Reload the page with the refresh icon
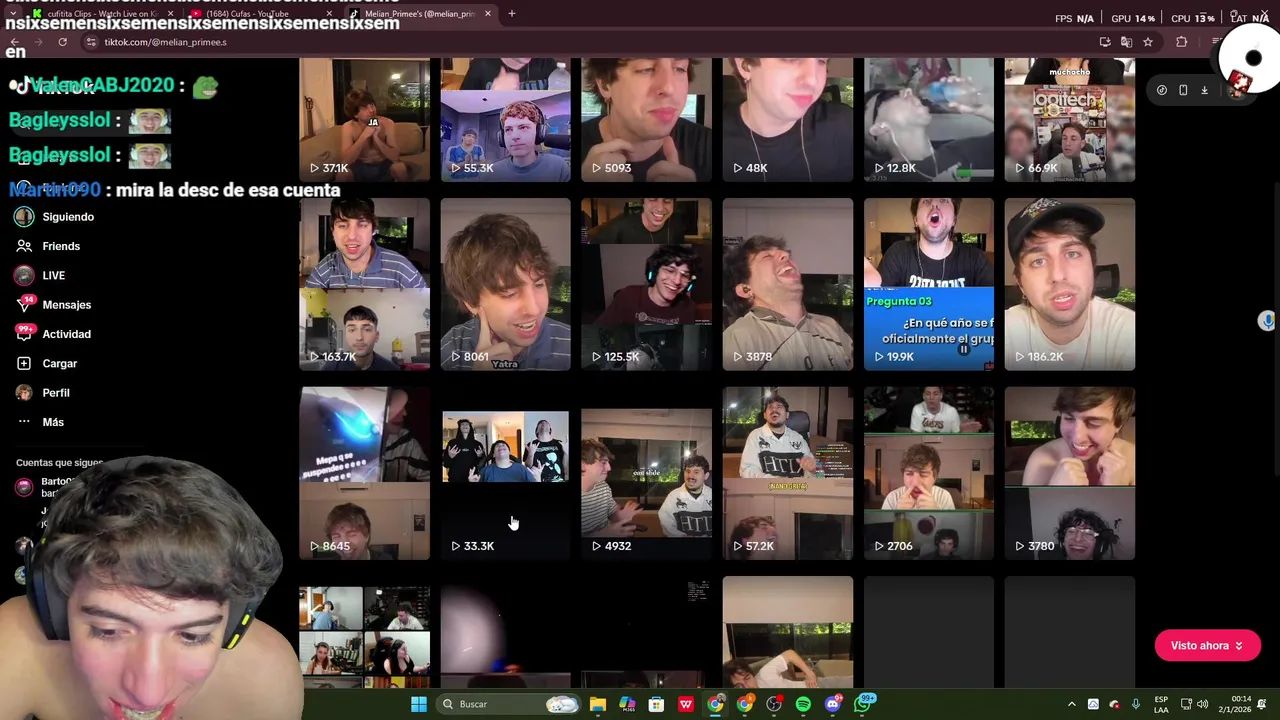1280x720 pixels. [x=62, y=42]
